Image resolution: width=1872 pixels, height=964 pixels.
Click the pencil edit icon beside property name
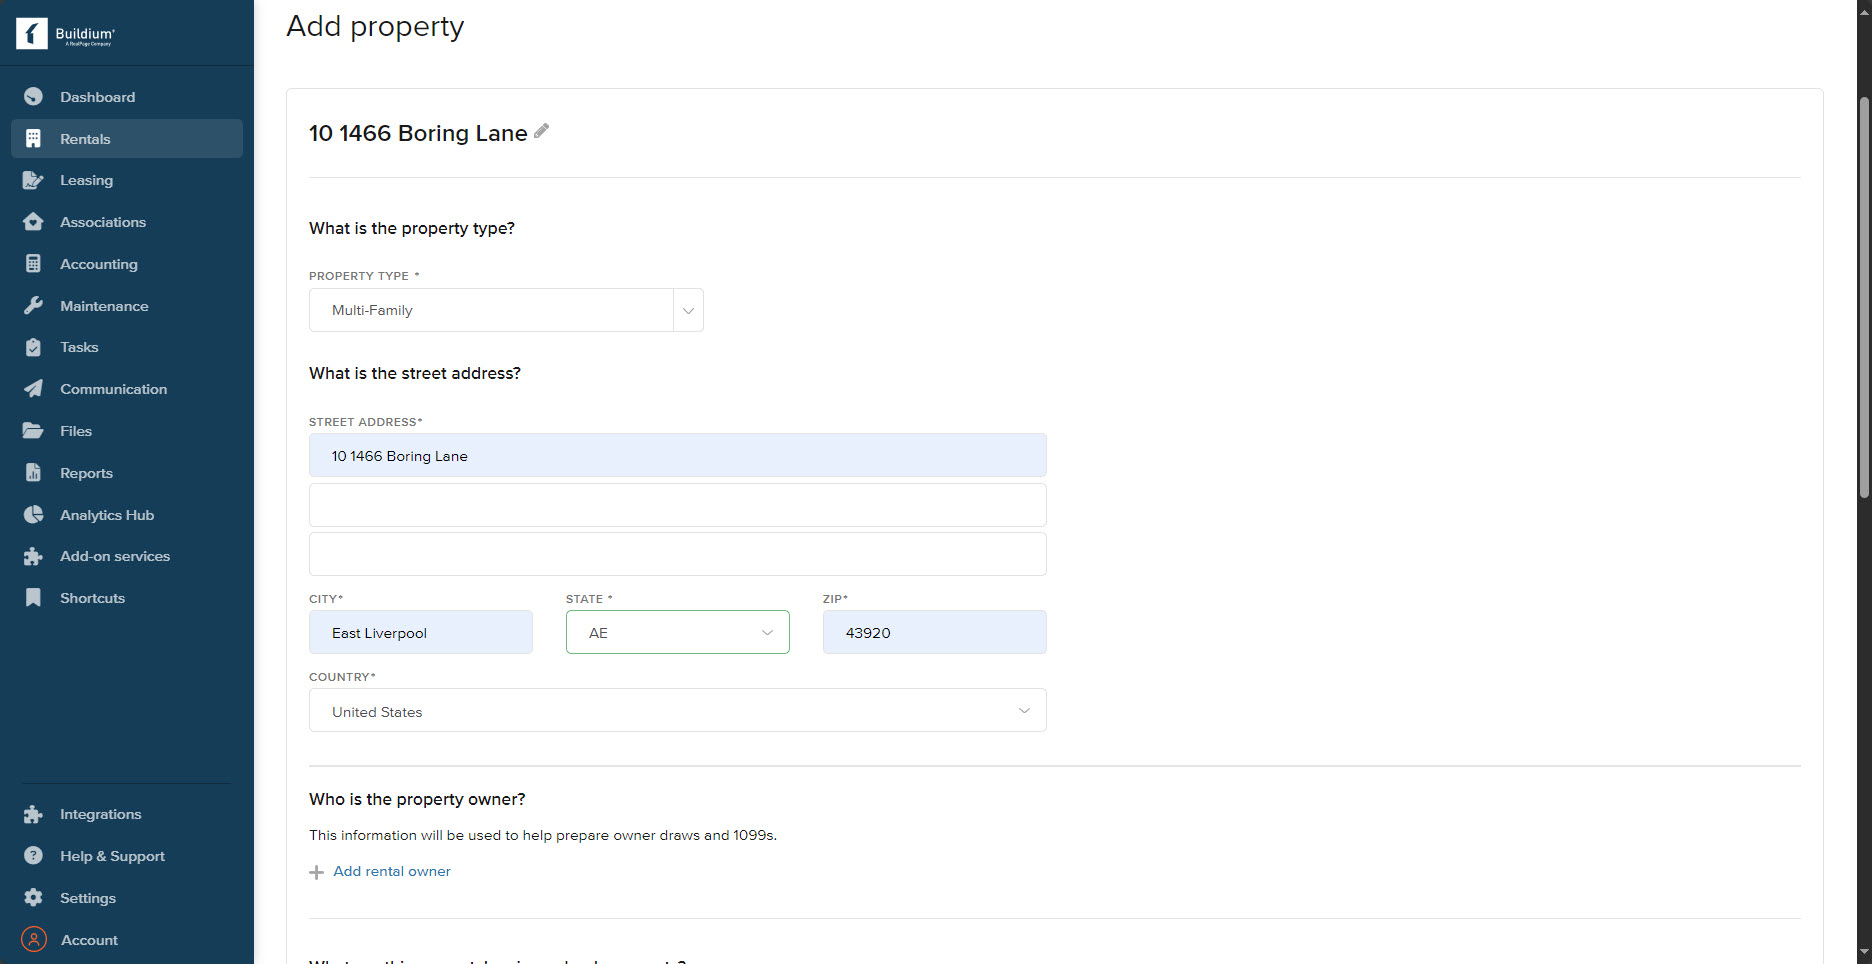click(x=541, y=131)
